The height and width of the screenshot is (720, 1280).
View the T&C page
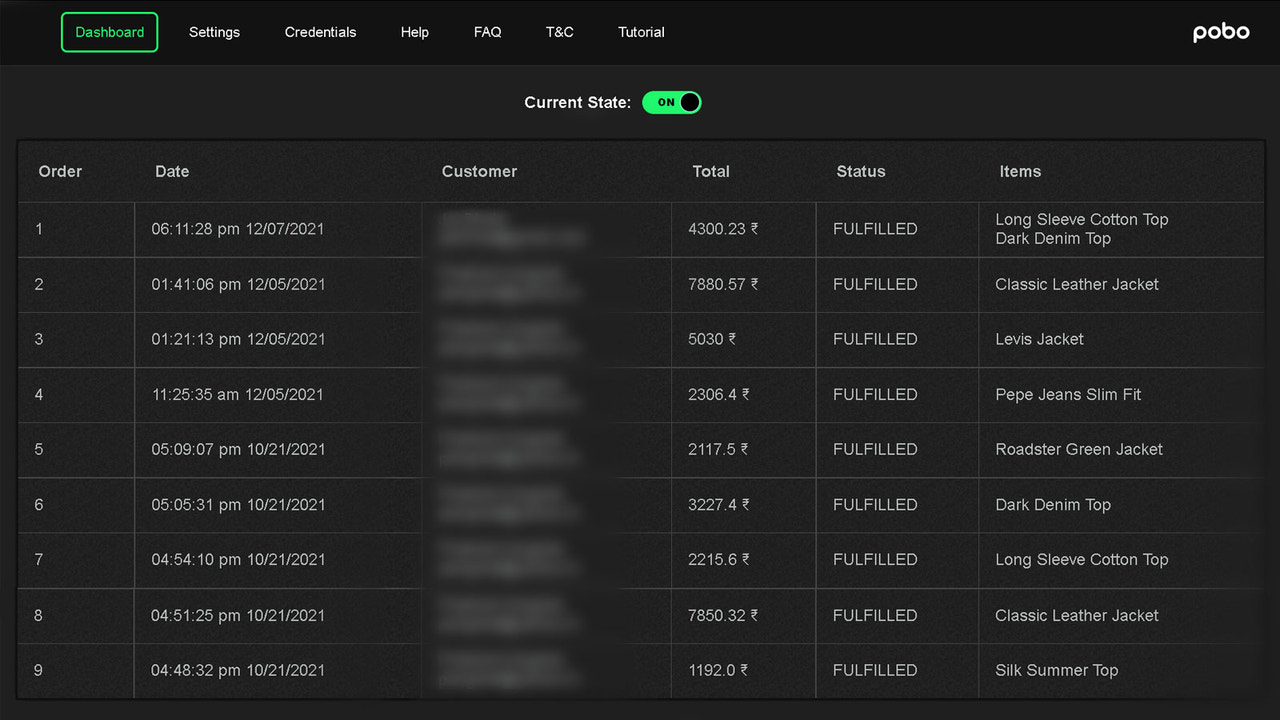tap(559, 32)
